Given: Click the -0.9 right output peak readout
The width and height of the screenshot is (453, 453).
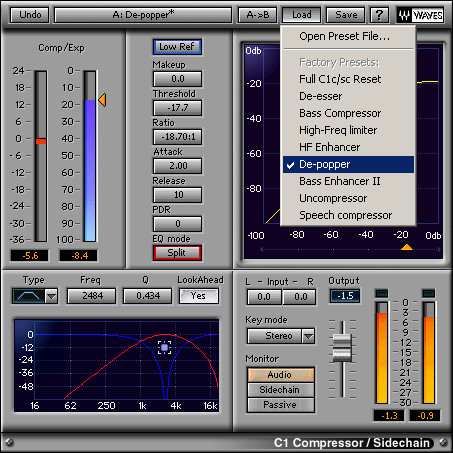Looking at the screenshot, I should 425,416.
